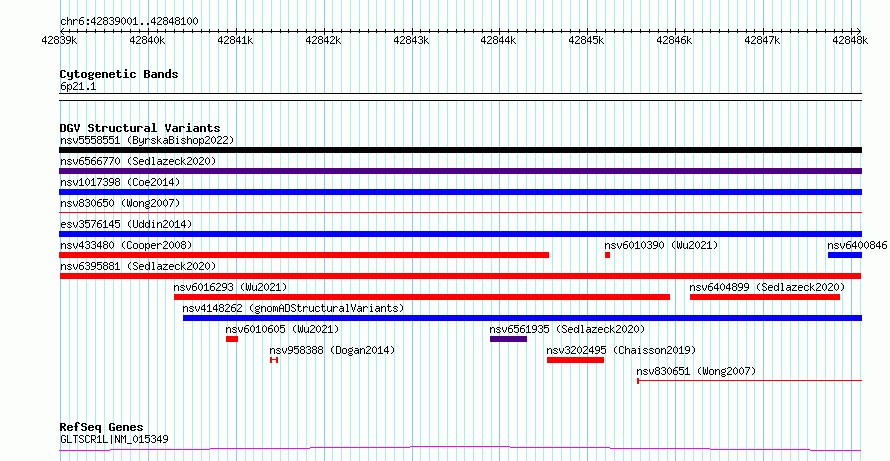This screenshot has height=461, width=890.
Task: Select the red nsv6016293 bar
Action: pyautogui.click(x=422, y=297)
